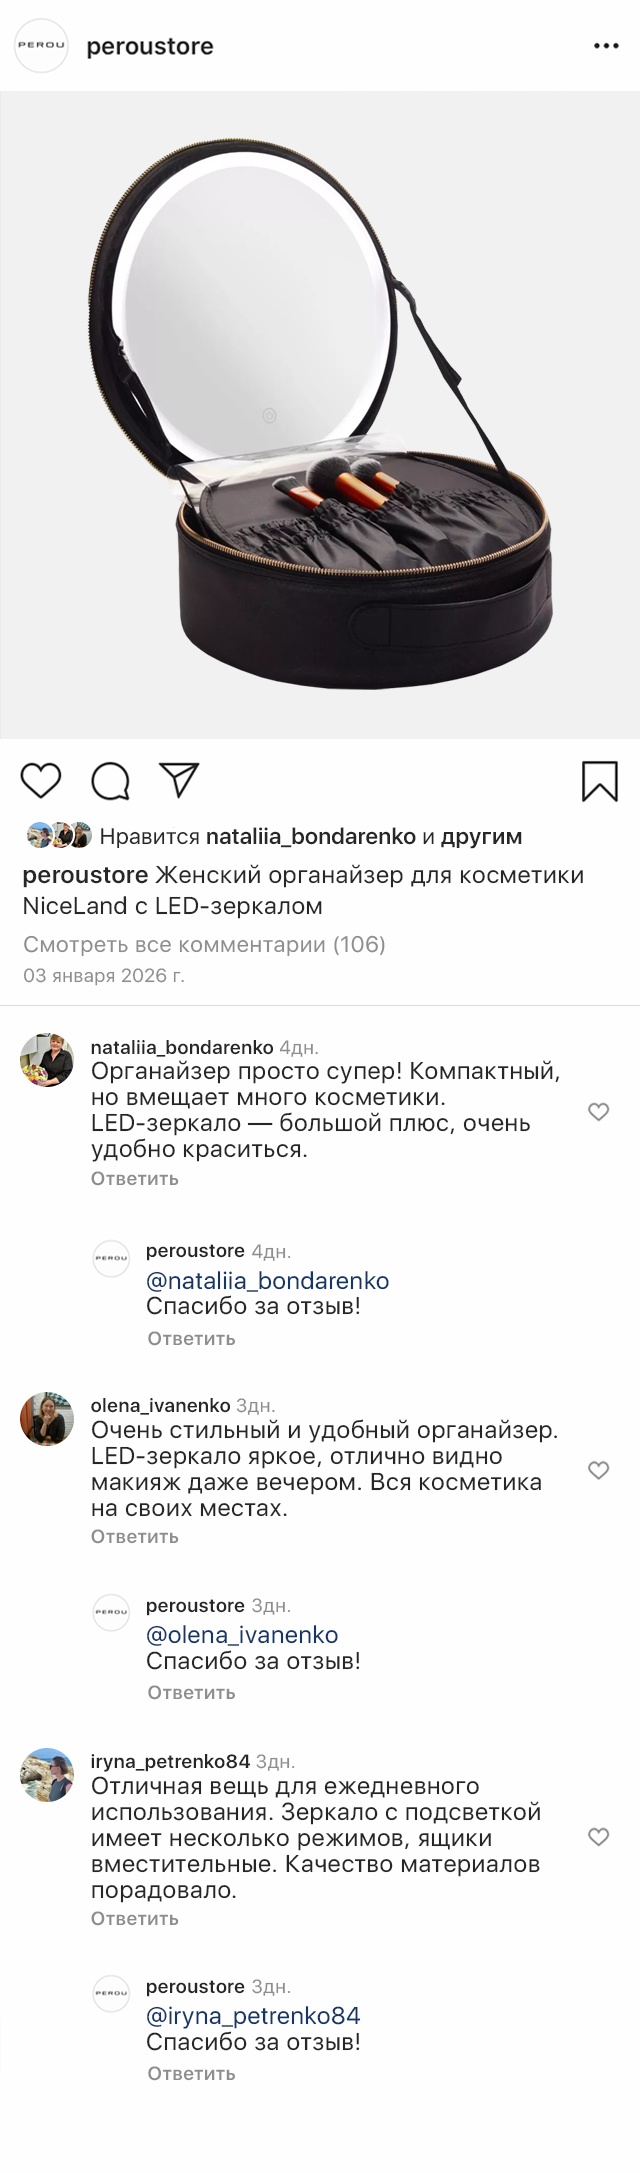The width and height of the screenshot is (640, 2173).
Task: Save post with bookmark icon
Action: point(599,781)
